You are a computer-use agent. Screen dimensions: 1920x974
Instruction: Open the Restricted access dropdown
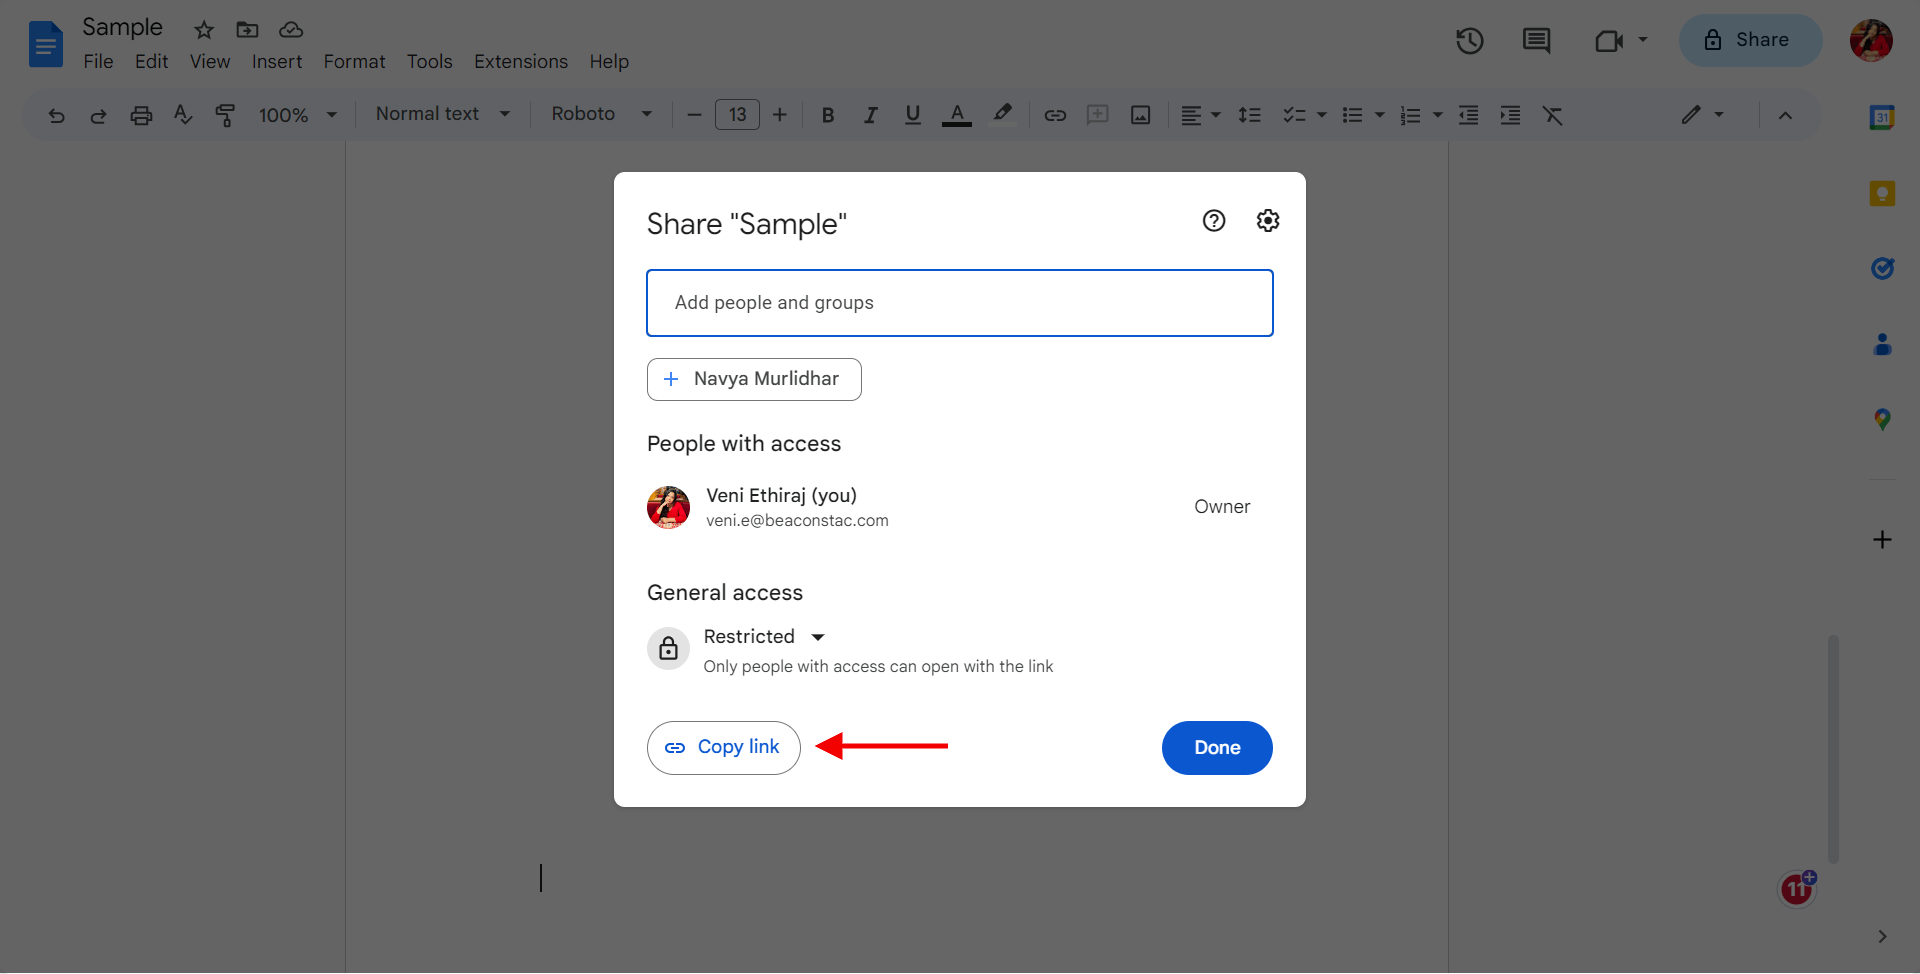tap(766, 636)
